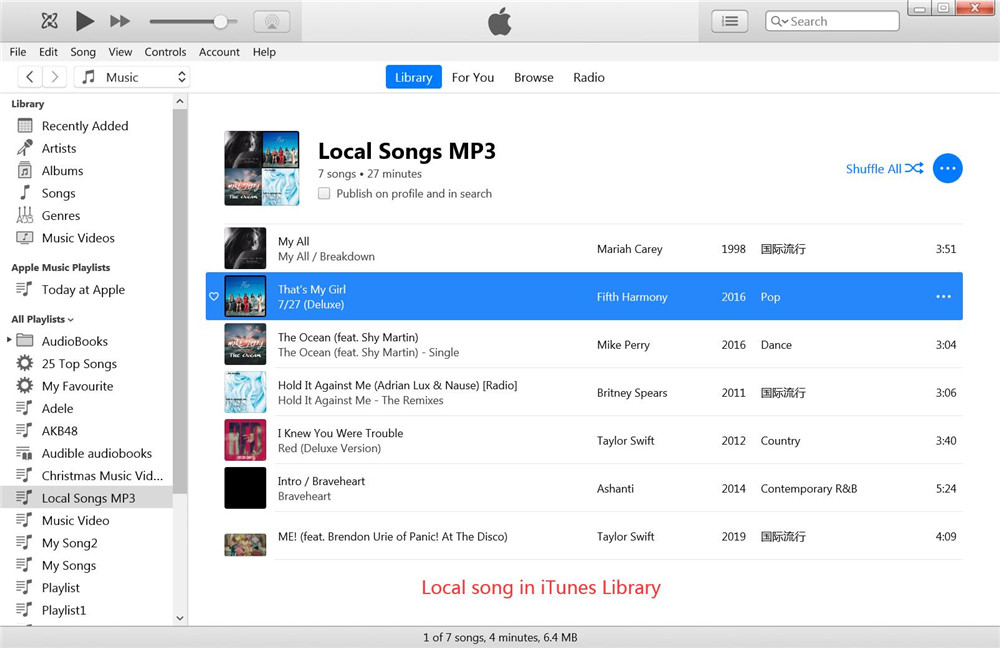Expand the AudioBooks folder
The height and width of the screenshot is (648, 1000).
9,340
